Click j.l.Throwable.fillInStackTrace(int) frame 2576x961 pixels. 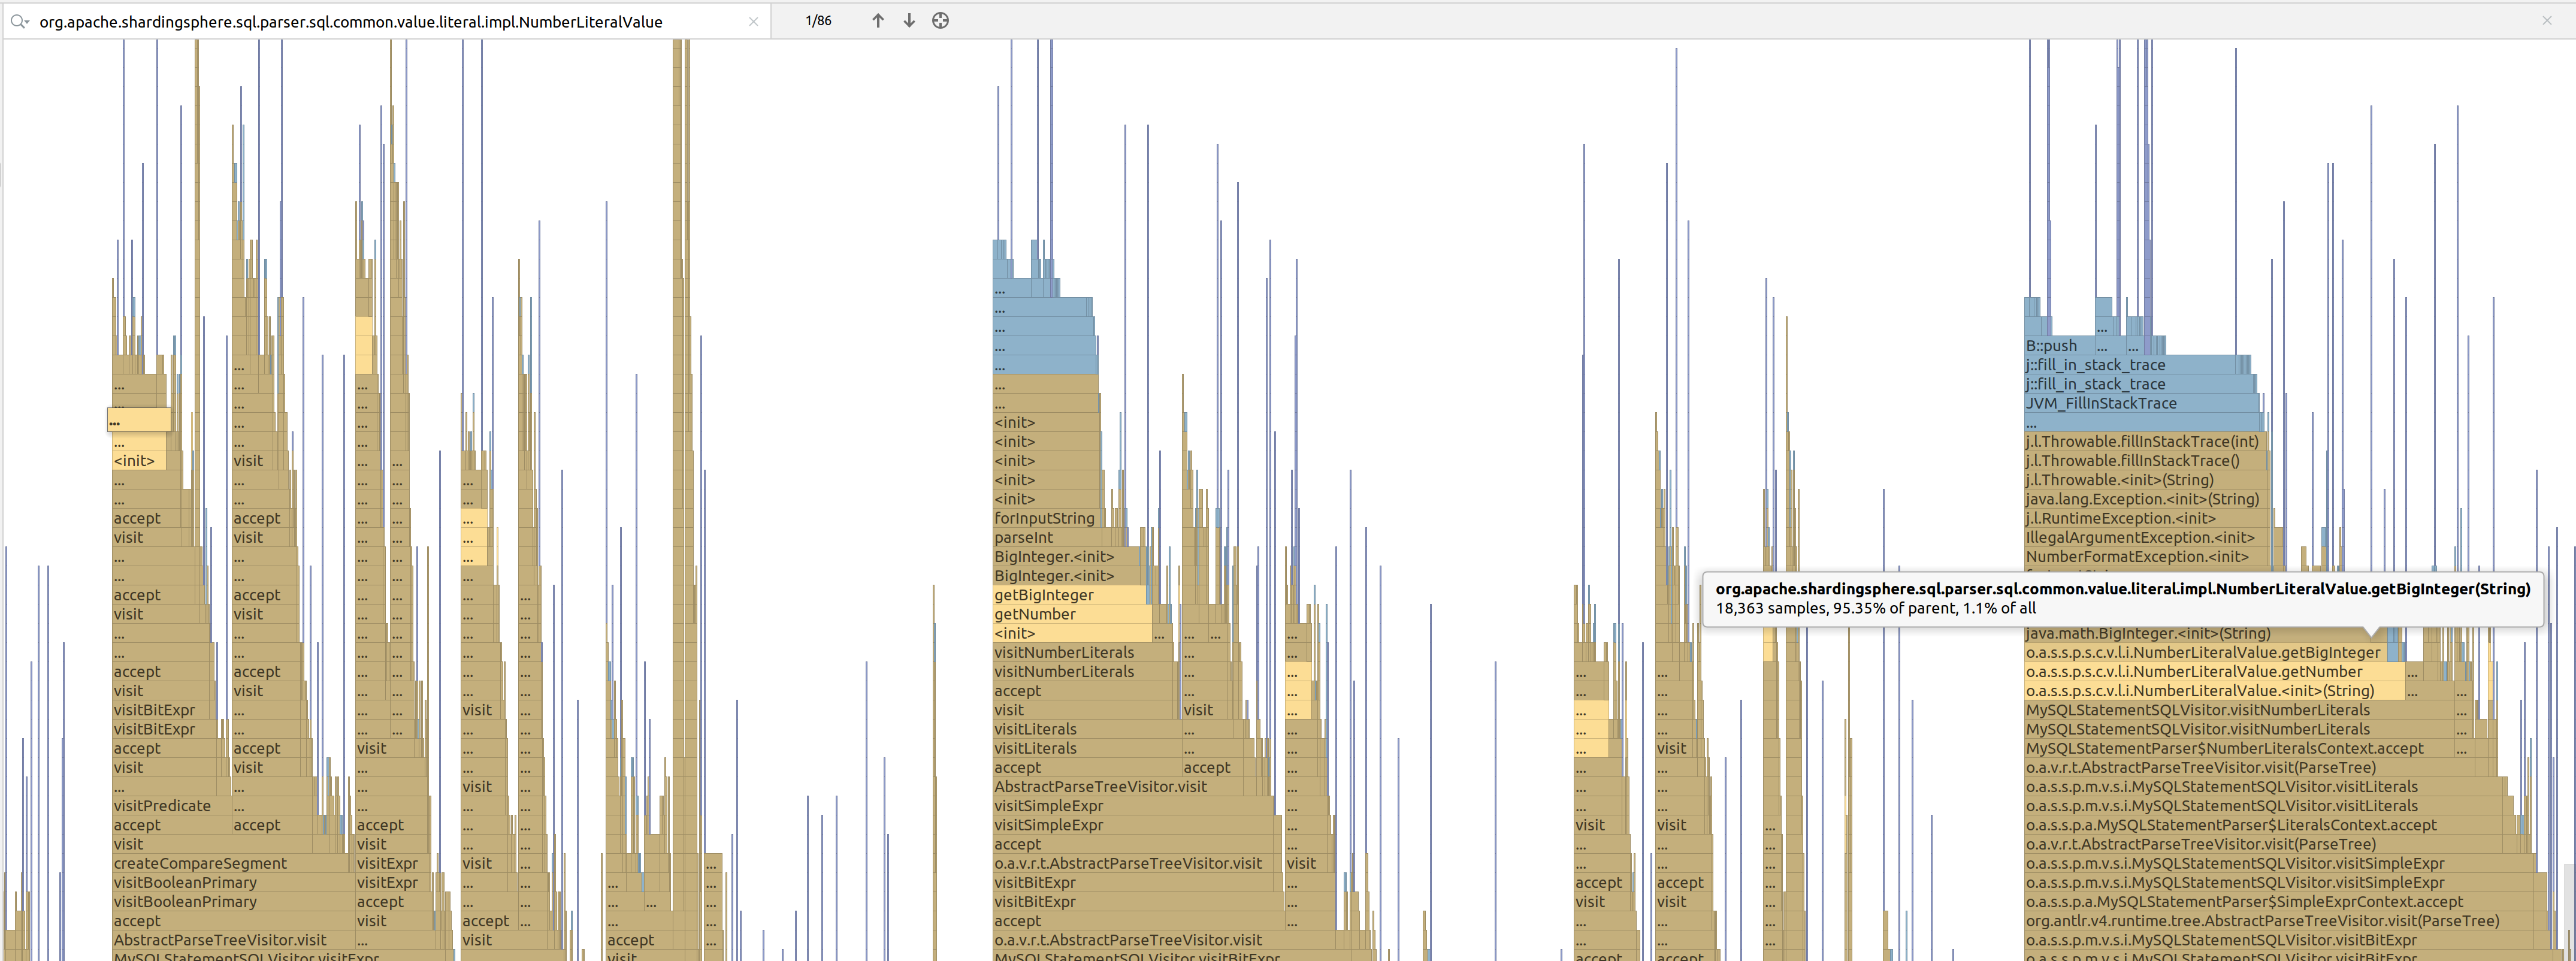pos(2141,442)
